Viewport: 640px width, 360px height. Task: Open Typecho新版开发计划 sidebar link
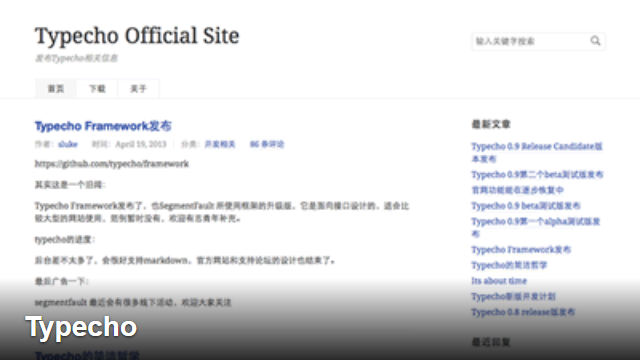(513, 296)
